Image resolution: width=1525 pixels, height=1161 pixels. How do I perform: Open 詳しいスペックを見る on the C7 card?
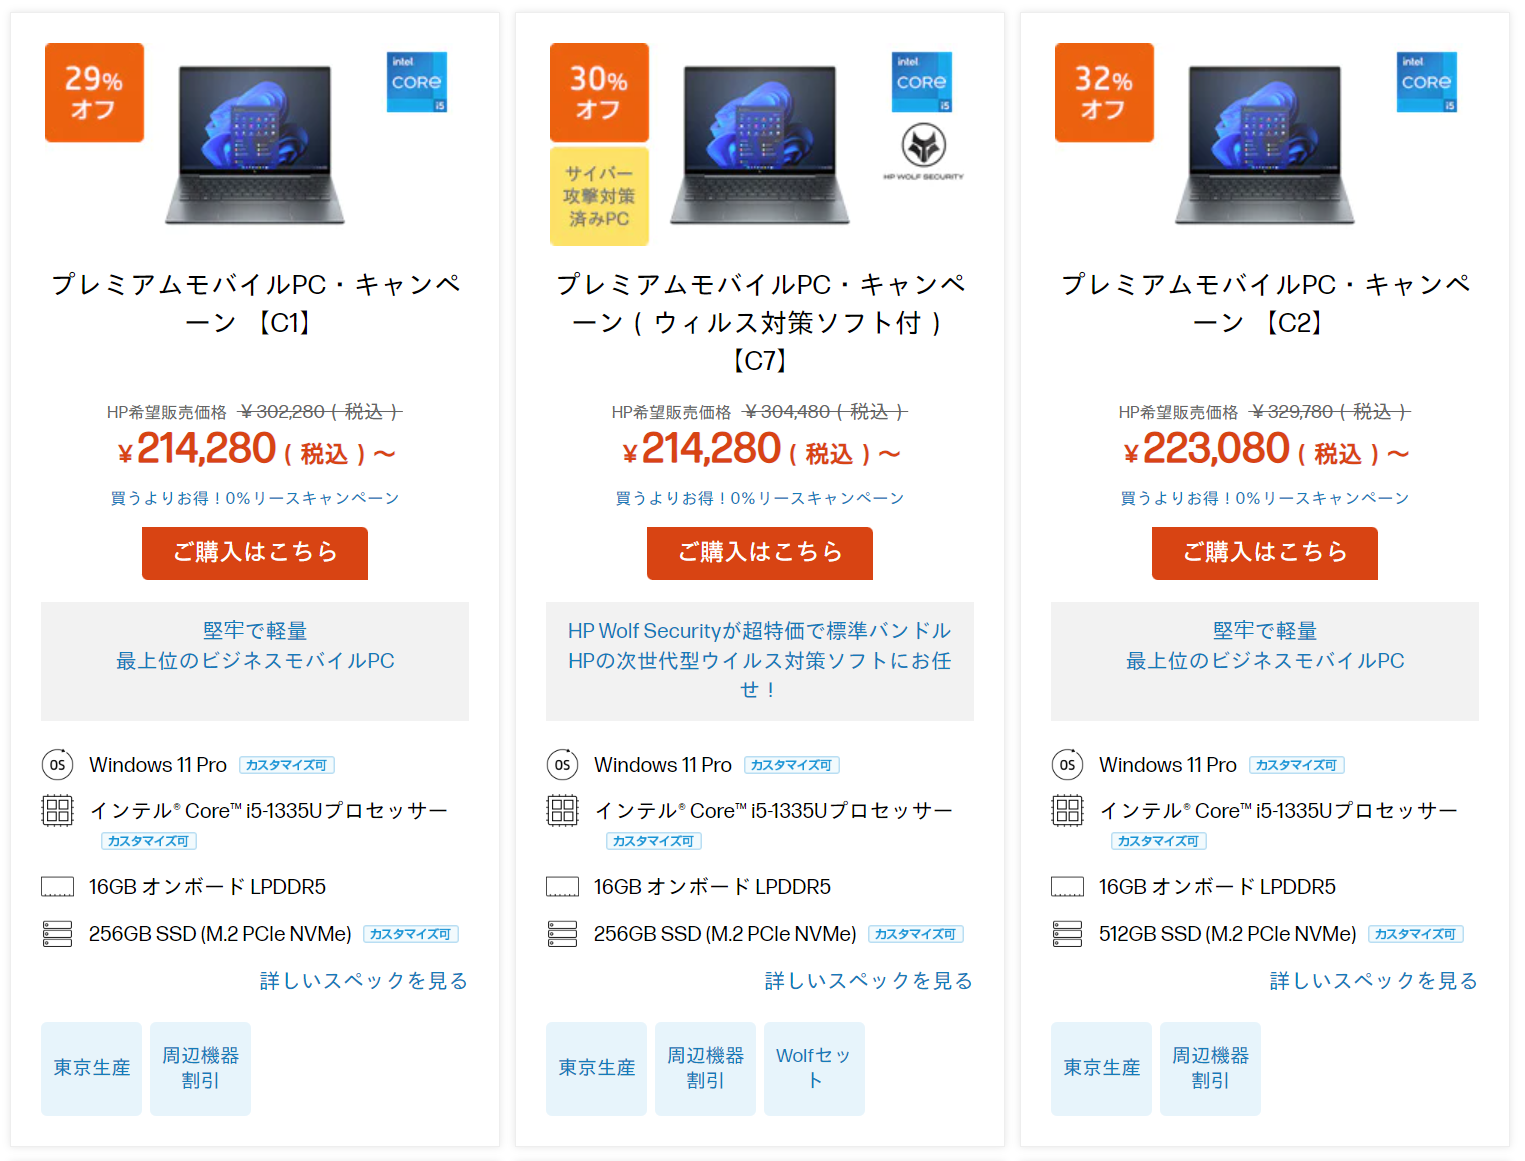coord(867,981)
